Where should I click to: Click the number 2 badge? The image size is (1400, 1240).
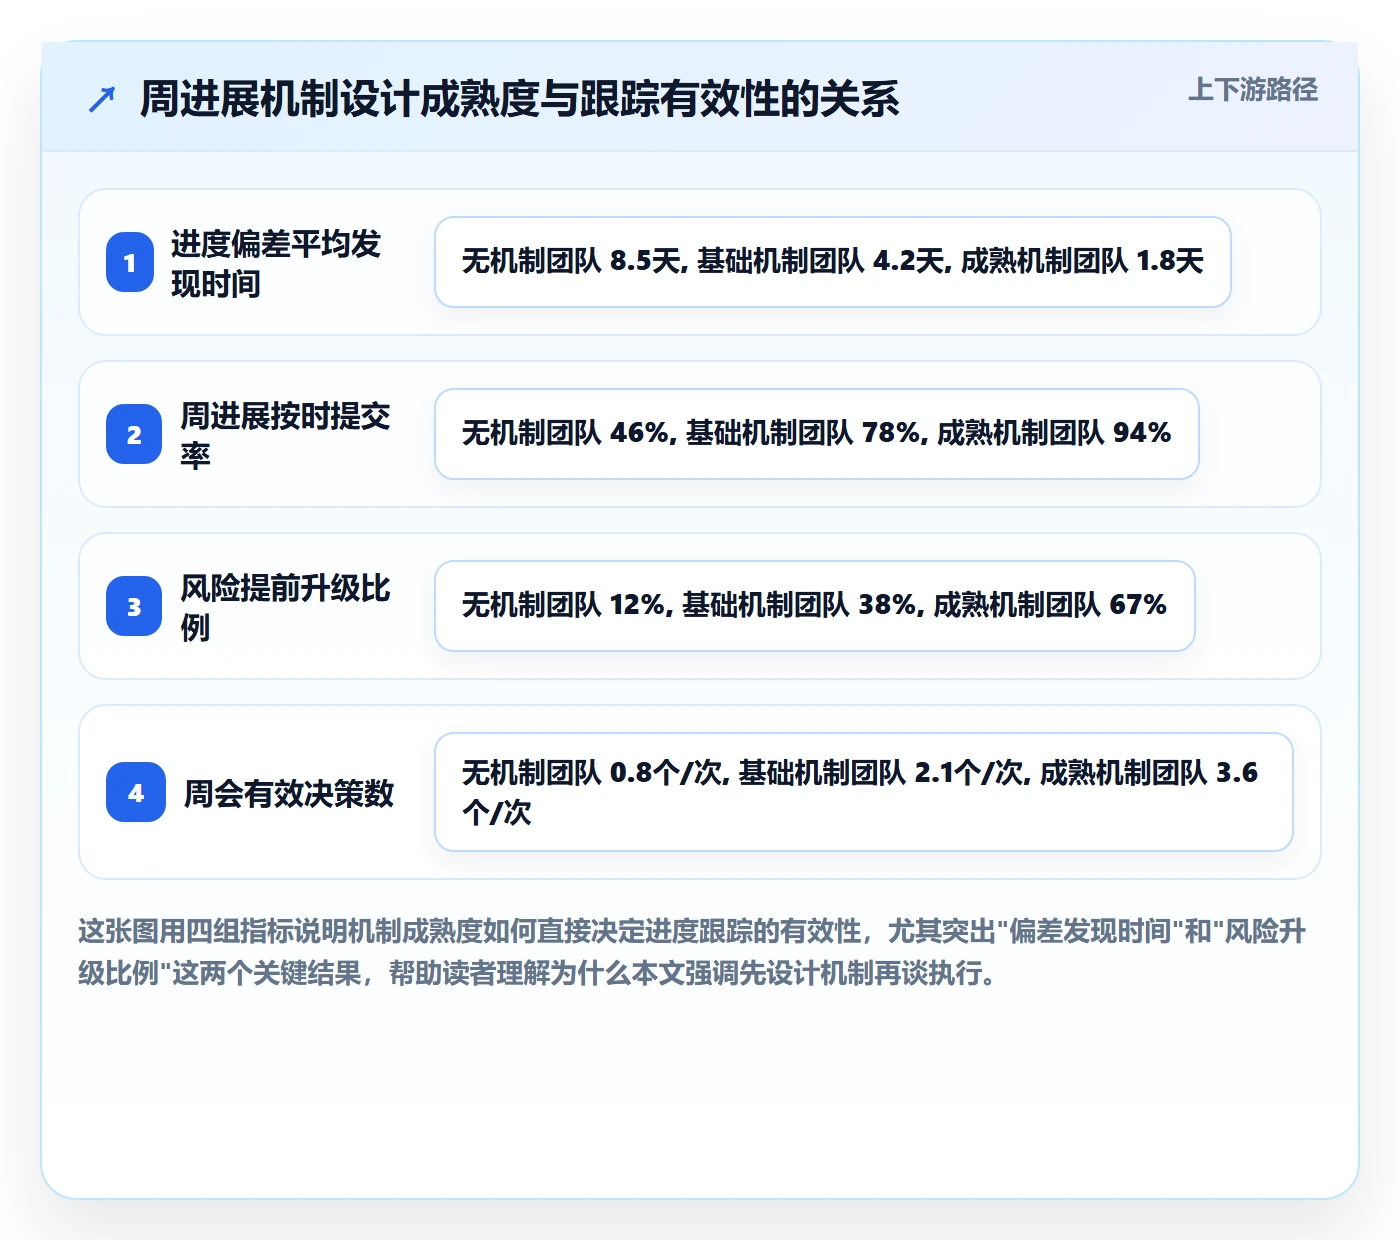[x=134, y=434]
